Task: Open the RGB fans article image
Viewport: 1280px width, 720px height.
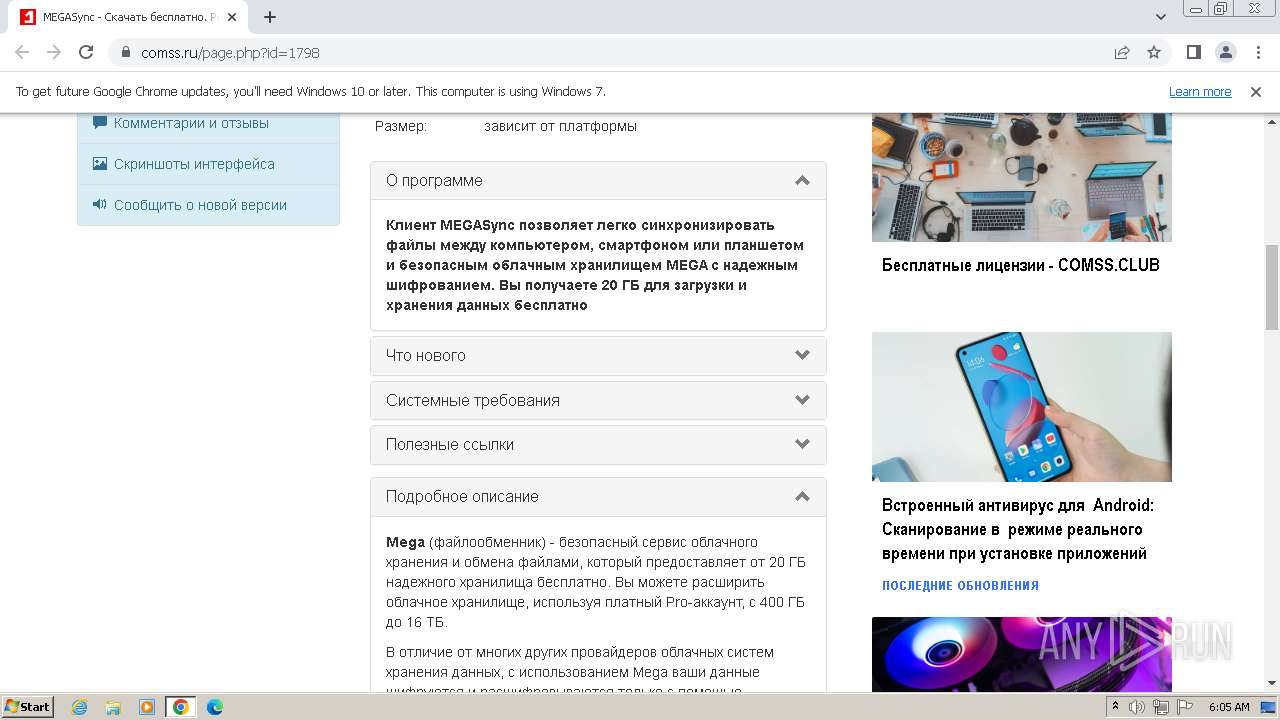Action: [1022, 654]
